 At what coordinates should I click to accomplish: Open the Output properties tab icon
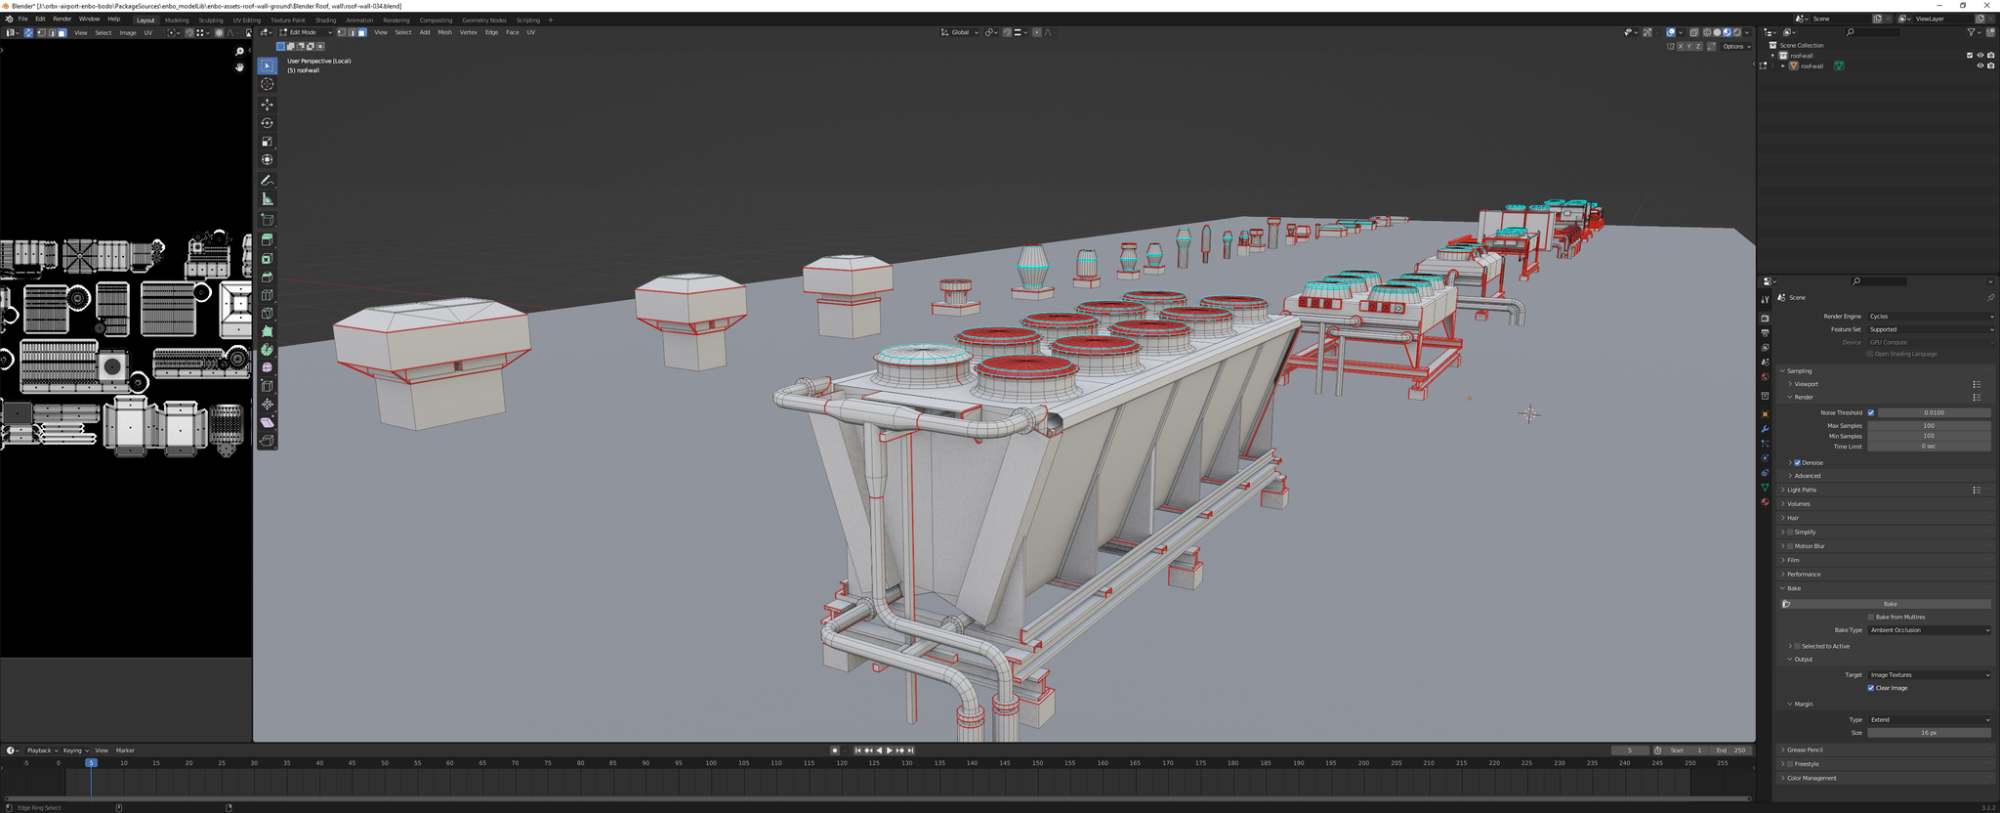pyautogui.click(x=1765, y=333)
